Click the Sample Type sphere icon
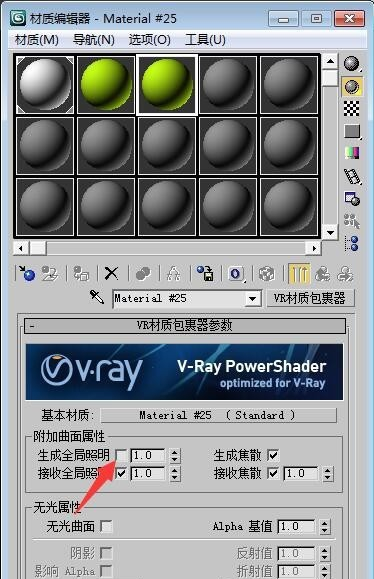The width and height of the screenshot is (374, 579). click(352, 64)
